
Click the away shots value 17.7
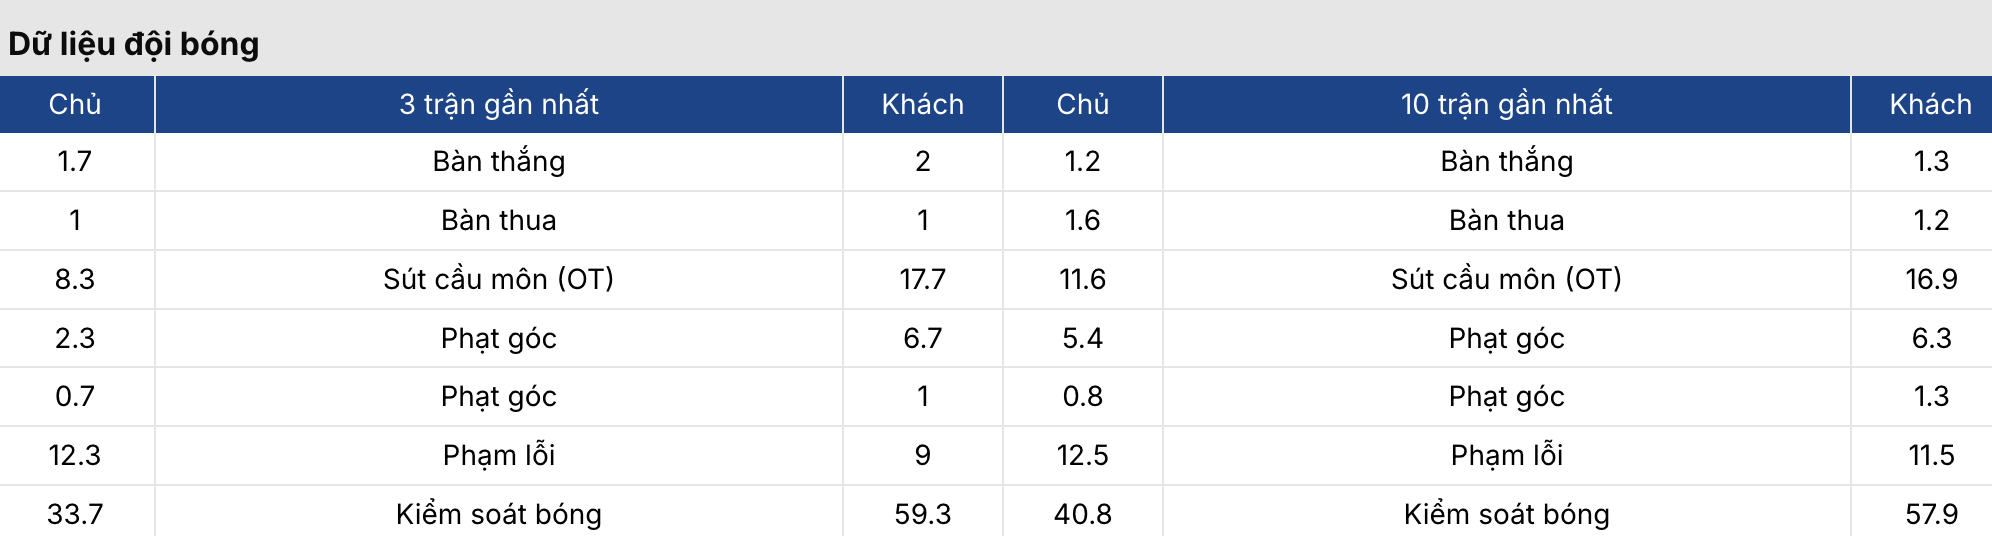coord(922,279)
